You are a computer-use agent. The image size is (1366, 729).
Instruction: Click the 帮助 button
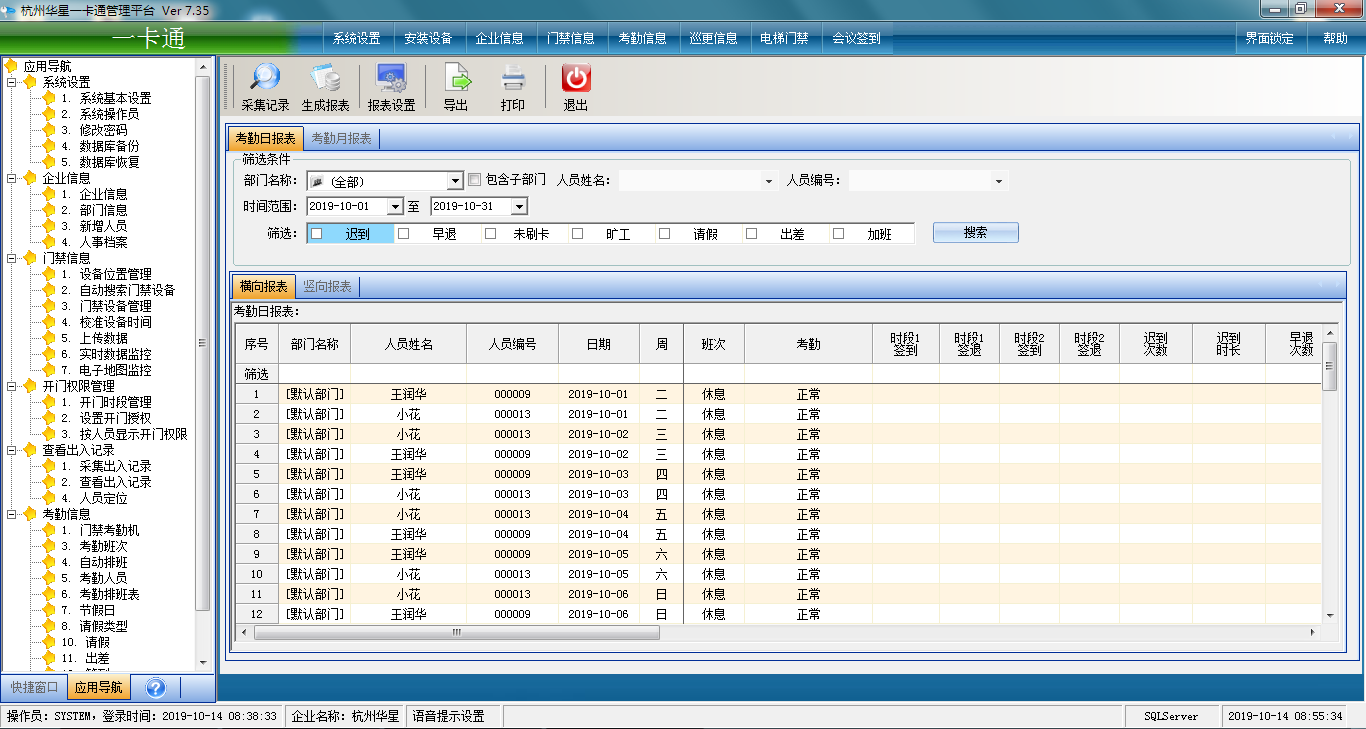coord(1335,39)
